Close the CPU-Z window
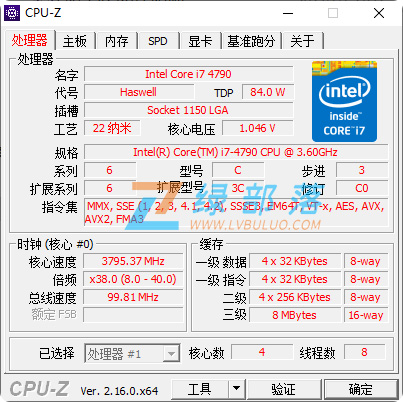Viewport: 403px width, 402px height. point(379,13)
